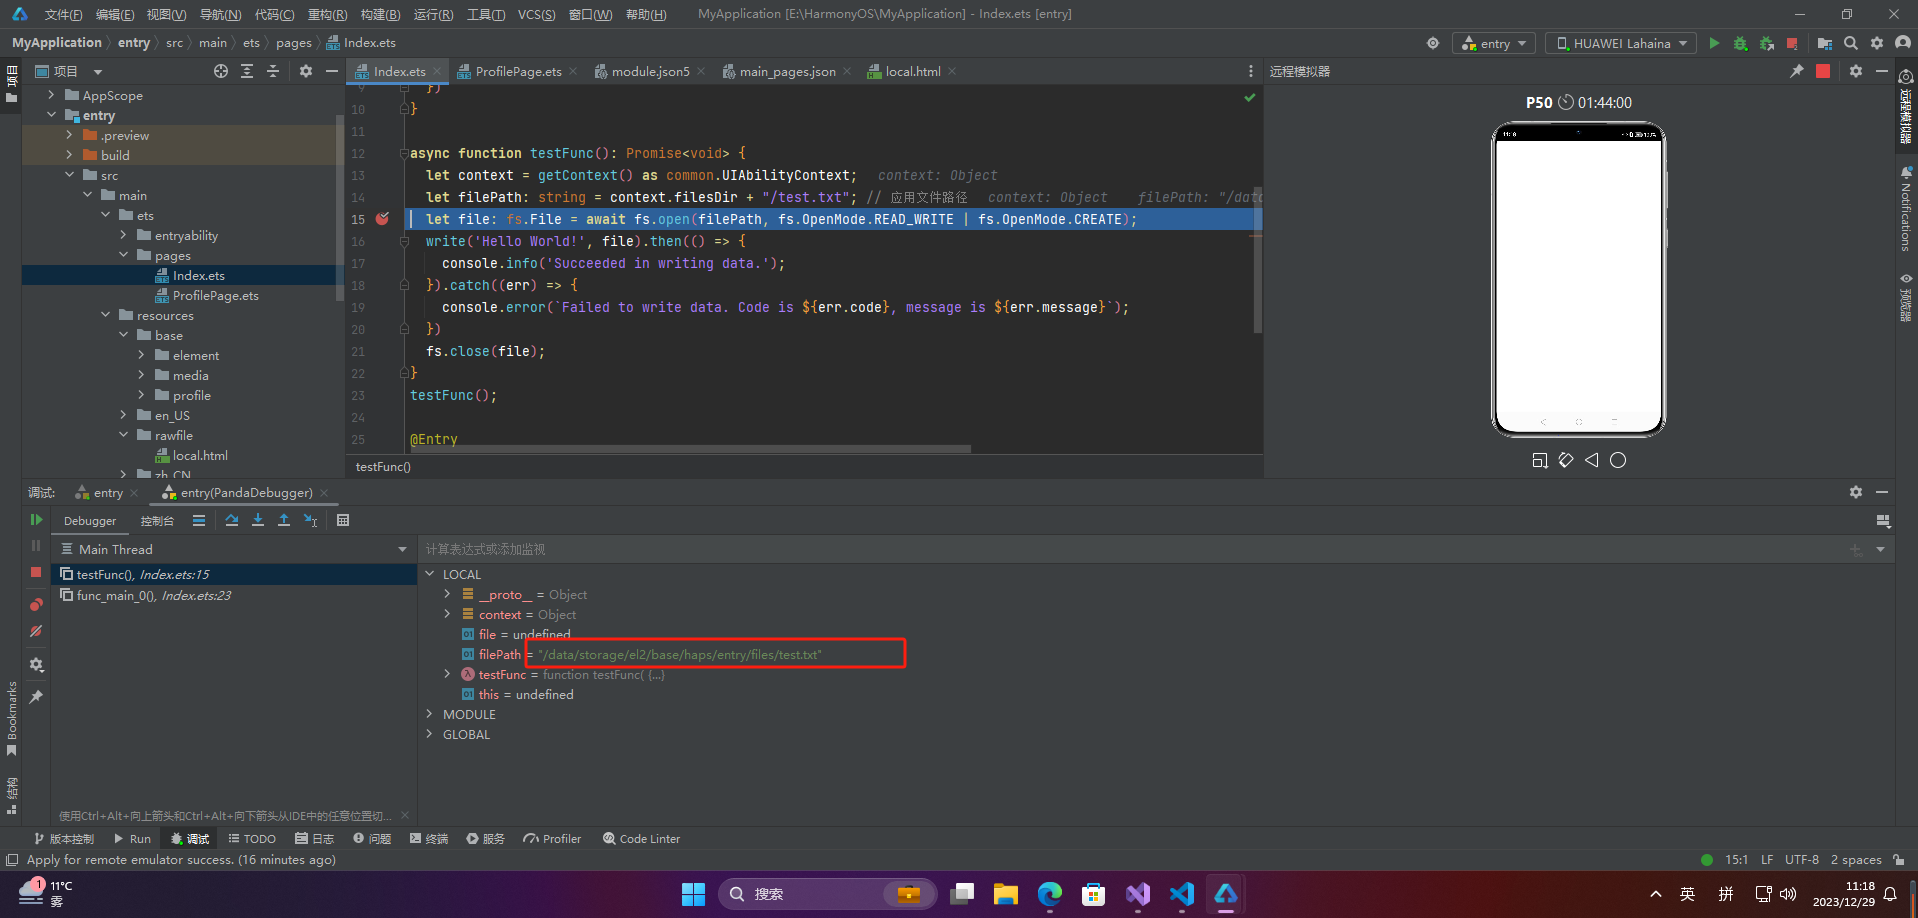Open the entry run configuration dropdown
The width and height of the screenshot is (1918, 918).
click(x=1494, y=43)
